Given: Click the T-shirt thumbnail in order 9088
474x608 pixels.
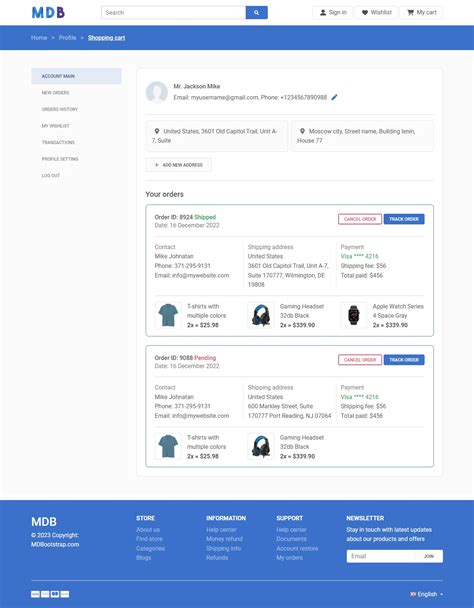Looking at the screenshot, I should click(x=168, y=446).
